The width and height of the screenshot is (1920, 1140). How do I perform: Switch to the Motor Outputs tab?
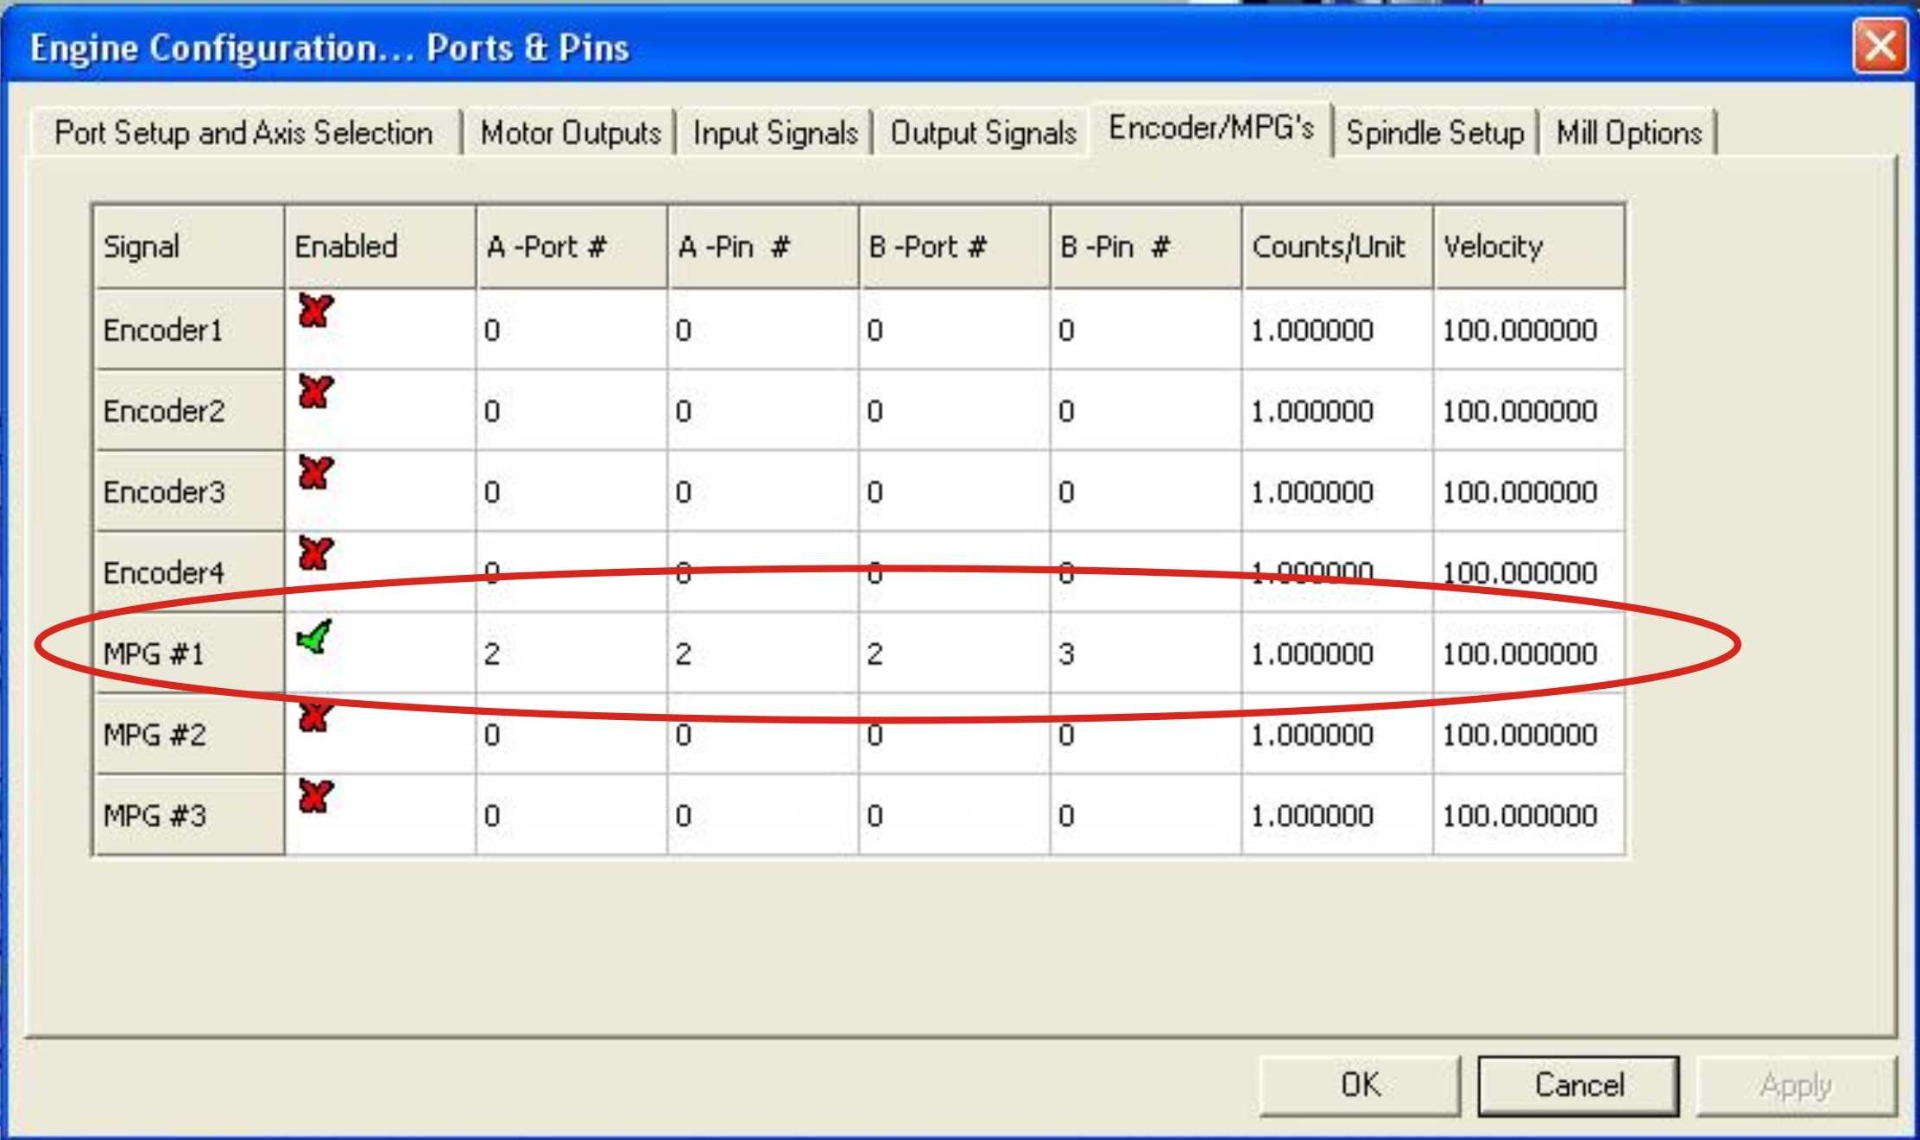coord(570,131)
